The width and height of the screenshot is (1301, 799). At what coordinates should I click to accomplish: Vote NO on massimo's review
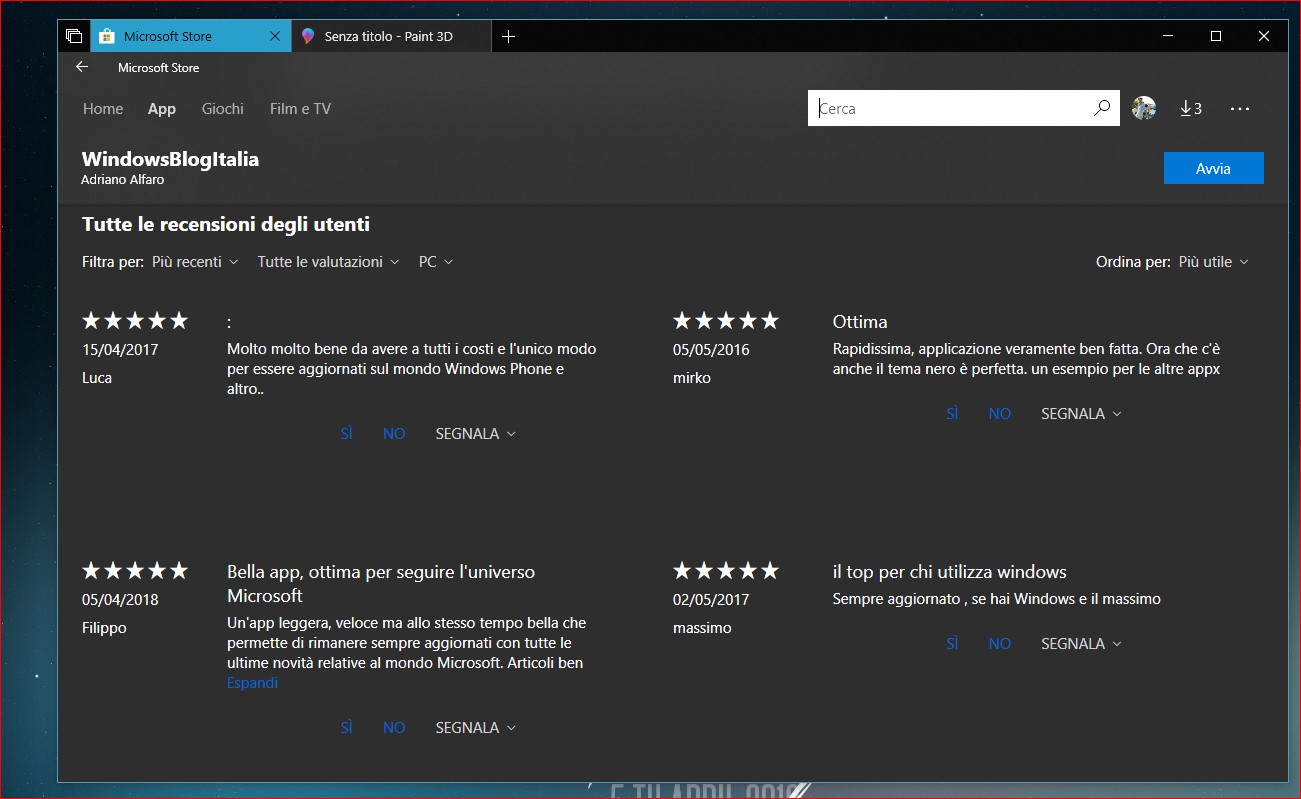pos(1000,644)
